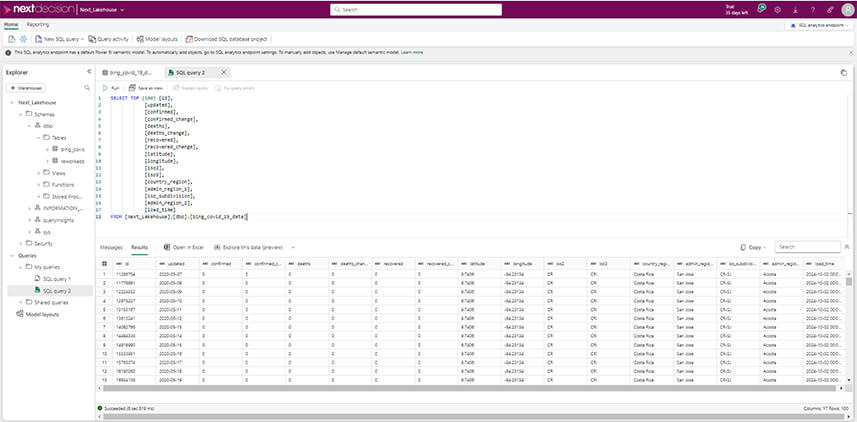
Task: Click the updated column header
Action: [x=177, y=263]
